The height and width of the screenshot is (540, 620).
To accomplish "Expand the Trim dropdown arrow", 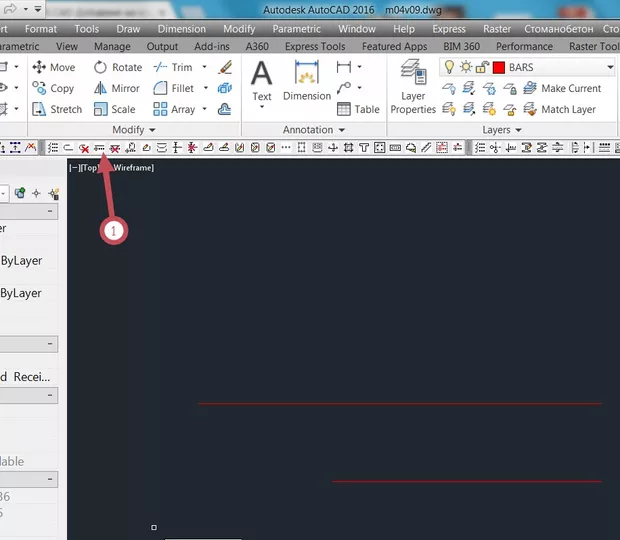I will [204, 67].
